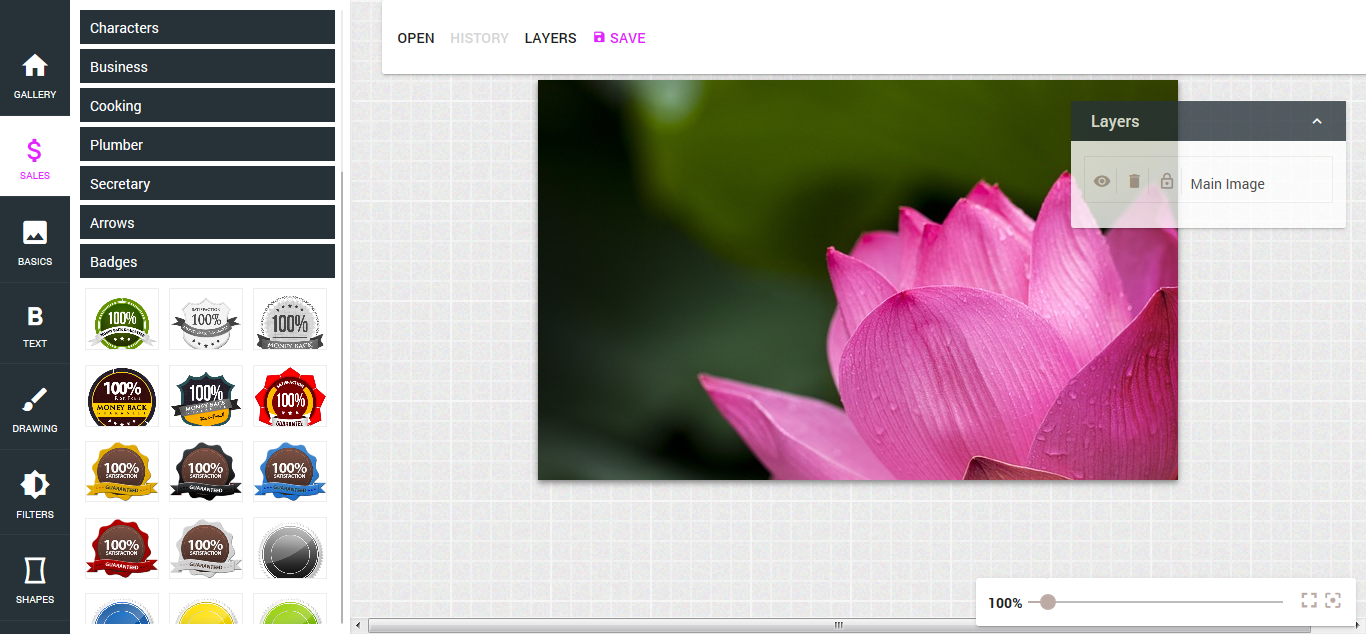The height and width of the screenshot is (634, 1366).
Task: Switch to the Sales sidebar tab
Action: (x=35, y=158)
